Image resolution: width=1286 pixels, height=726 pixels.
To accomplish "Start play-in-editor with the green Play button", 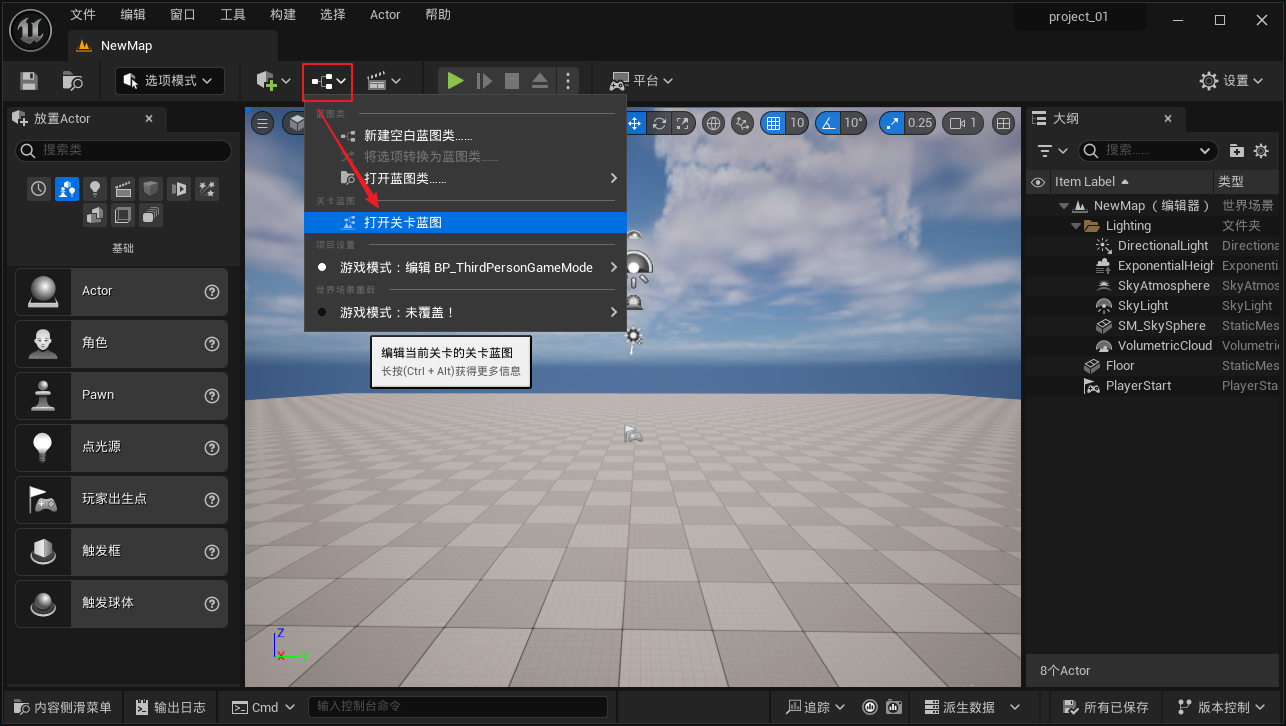I will (x=455, y=81).
